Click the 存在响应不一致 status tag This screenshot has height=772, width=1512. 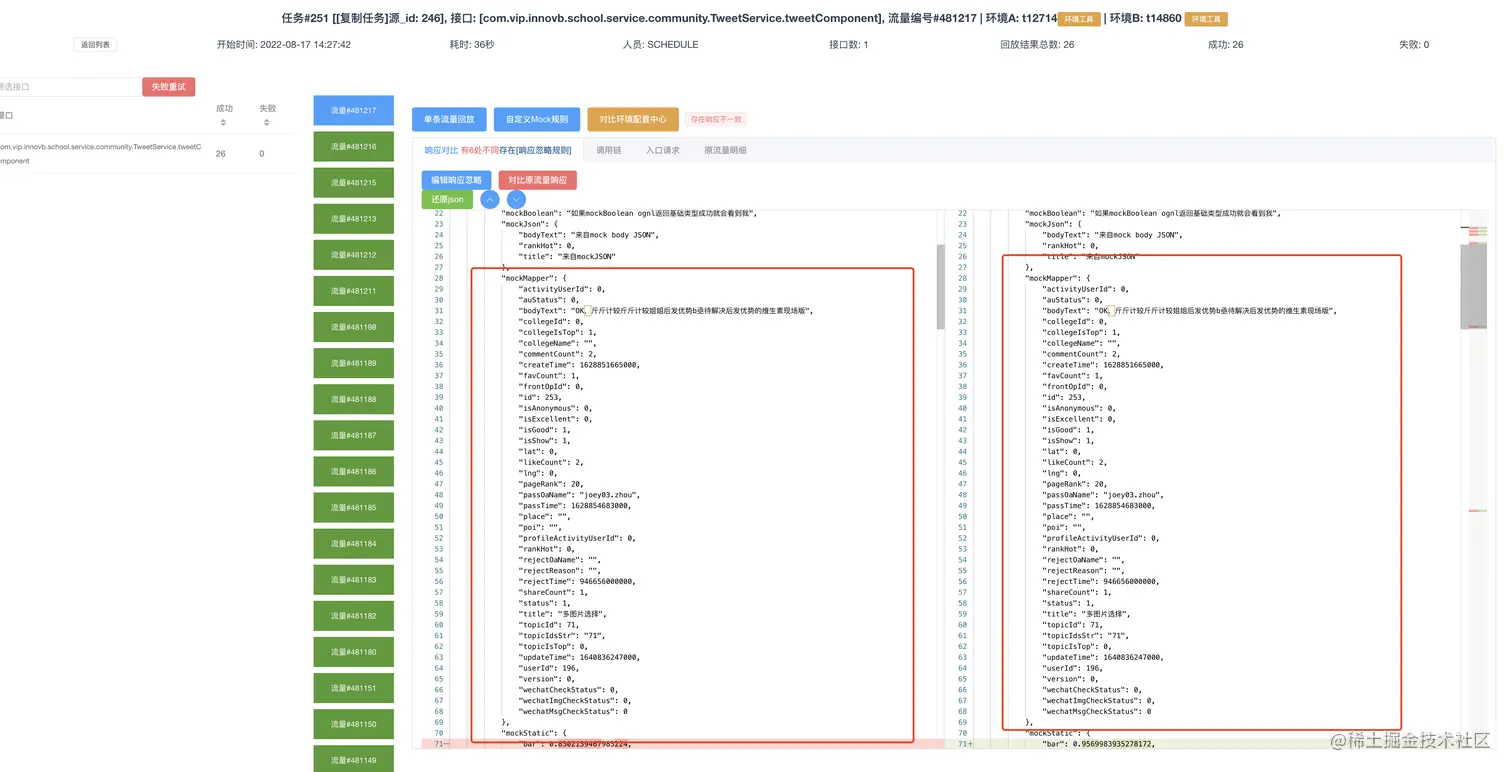718,120
